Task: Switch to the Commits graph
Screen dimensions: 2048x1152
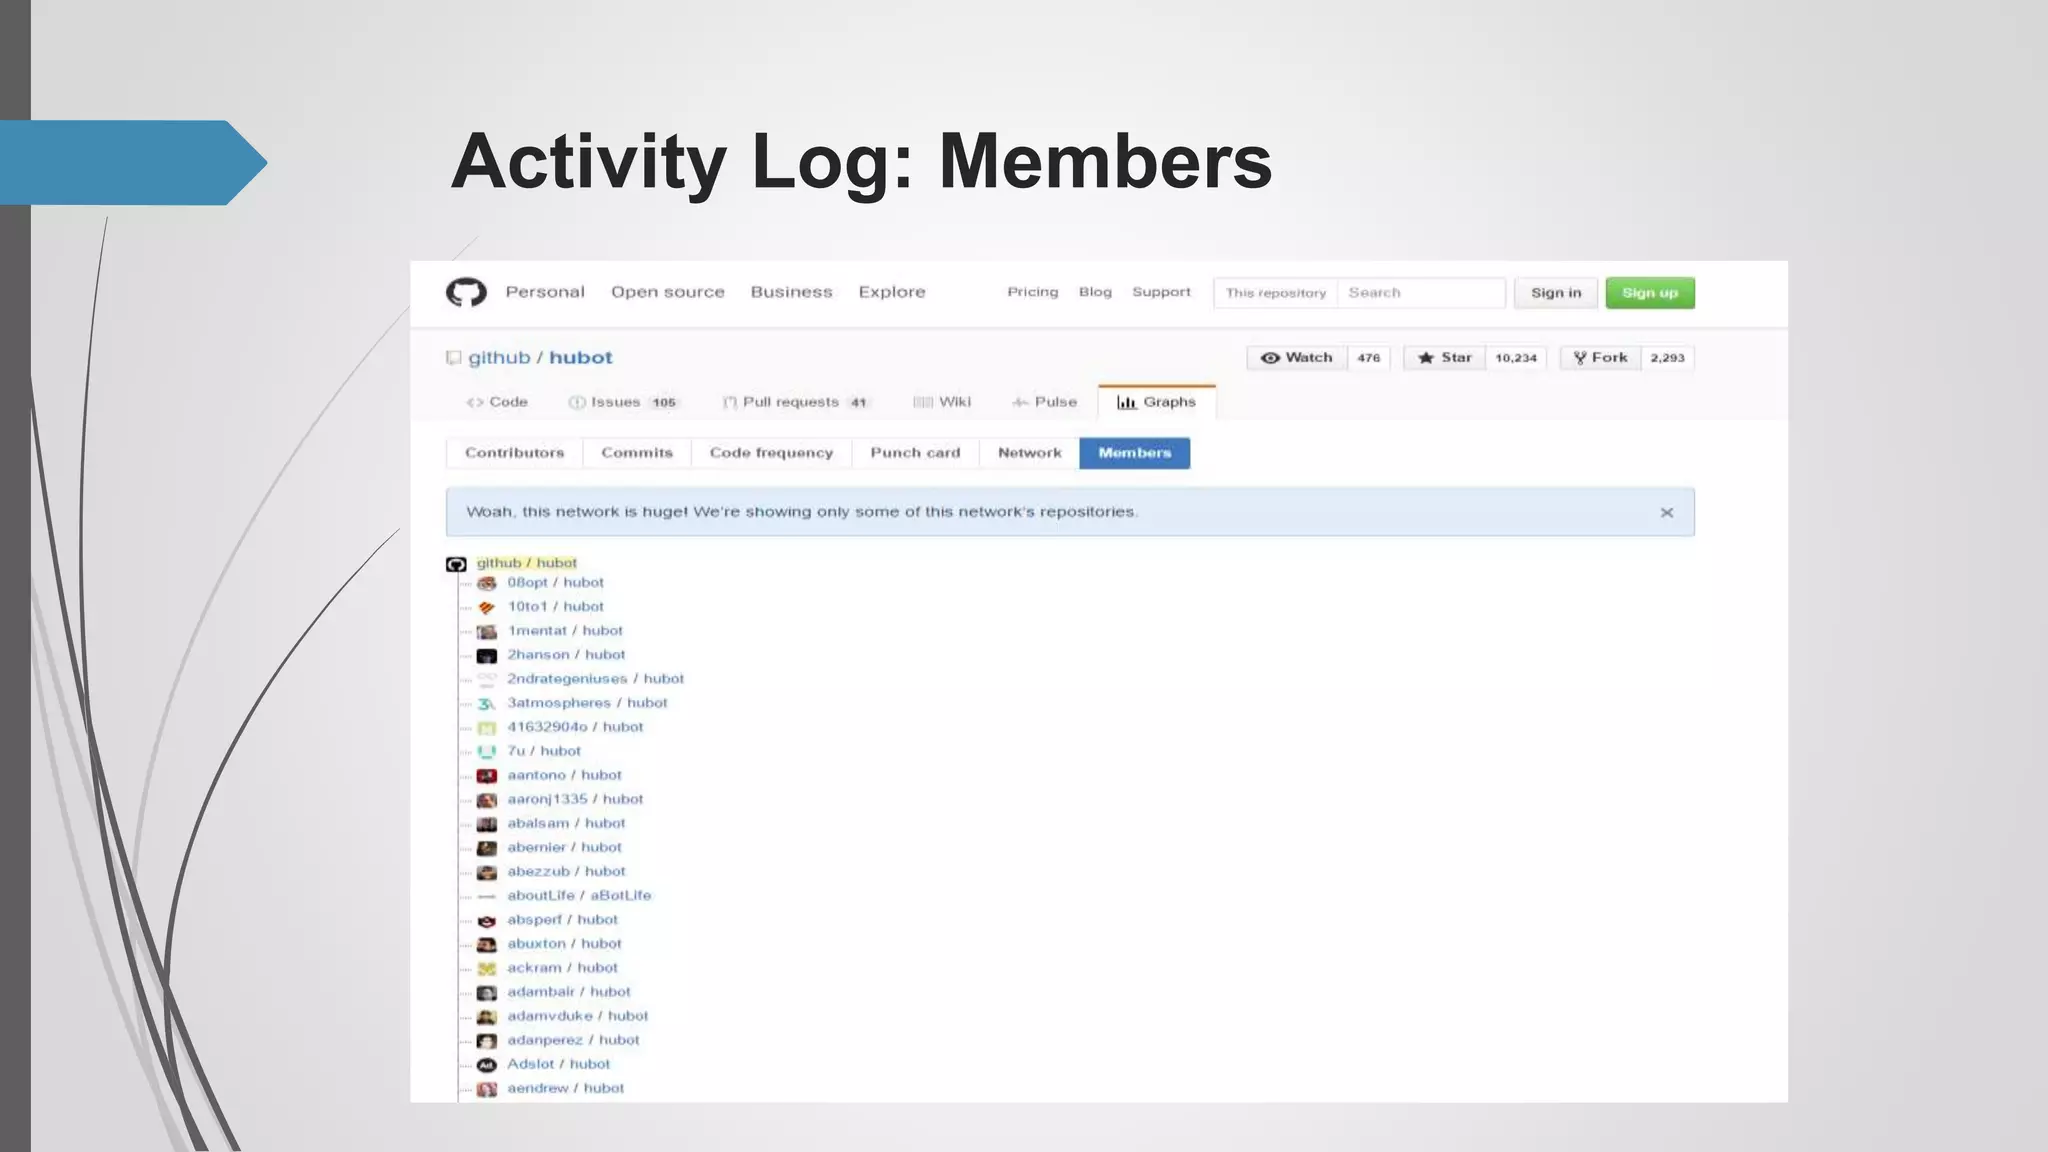Action: [x=637, y=453]
